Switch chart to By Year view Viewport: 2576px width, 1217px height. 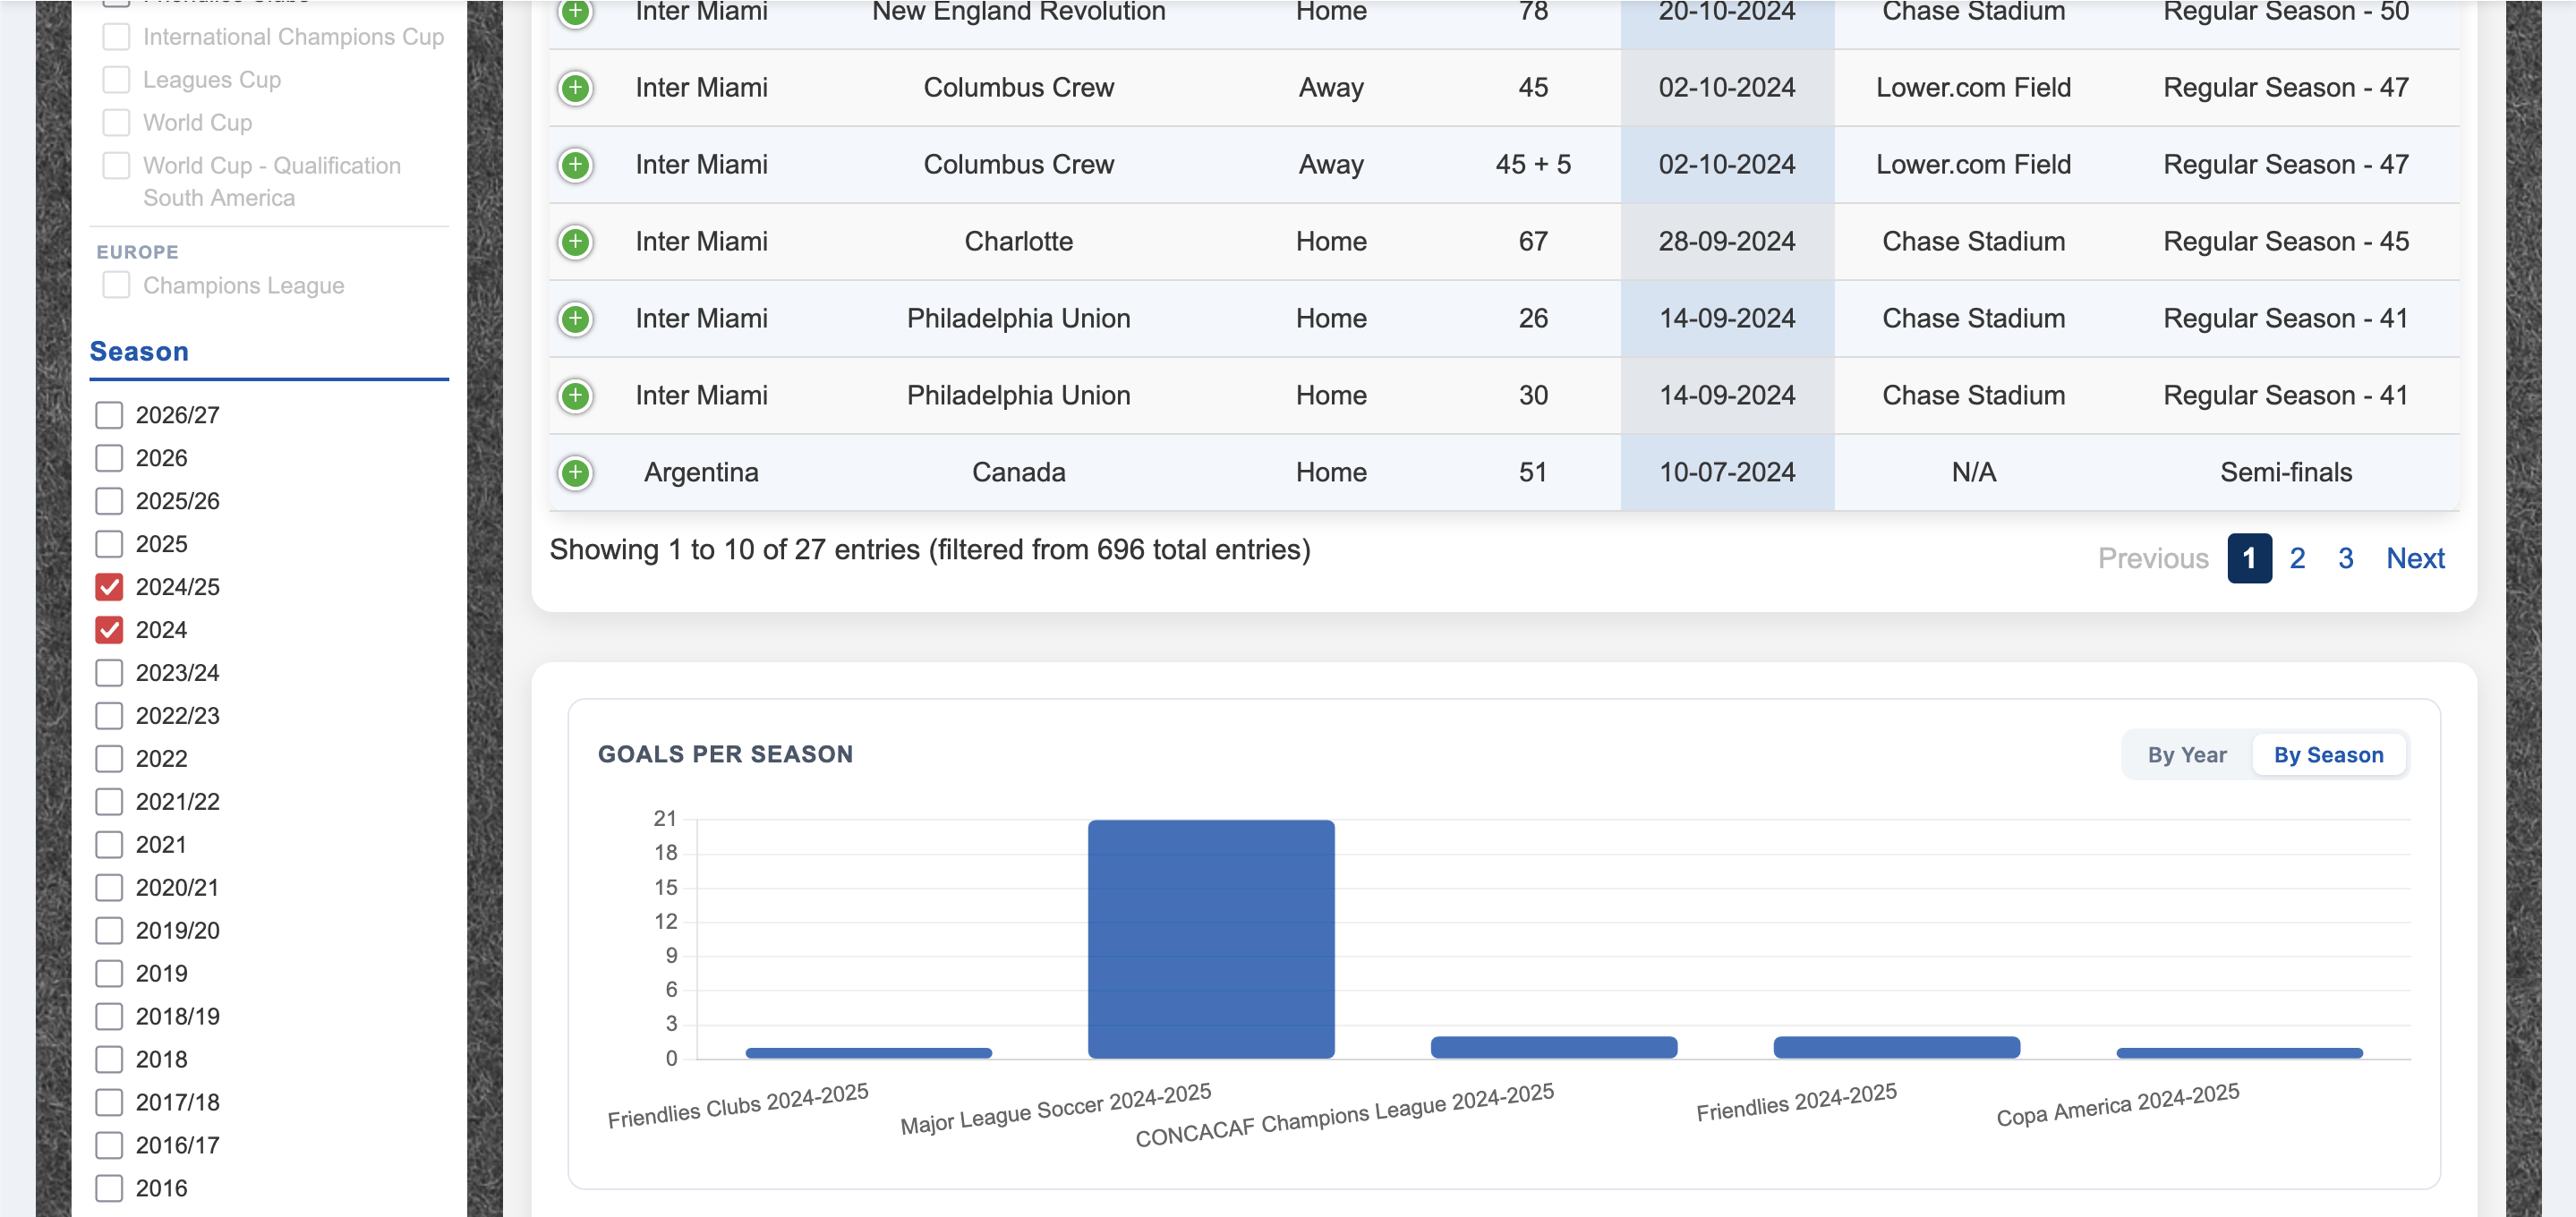[2187, 755]
